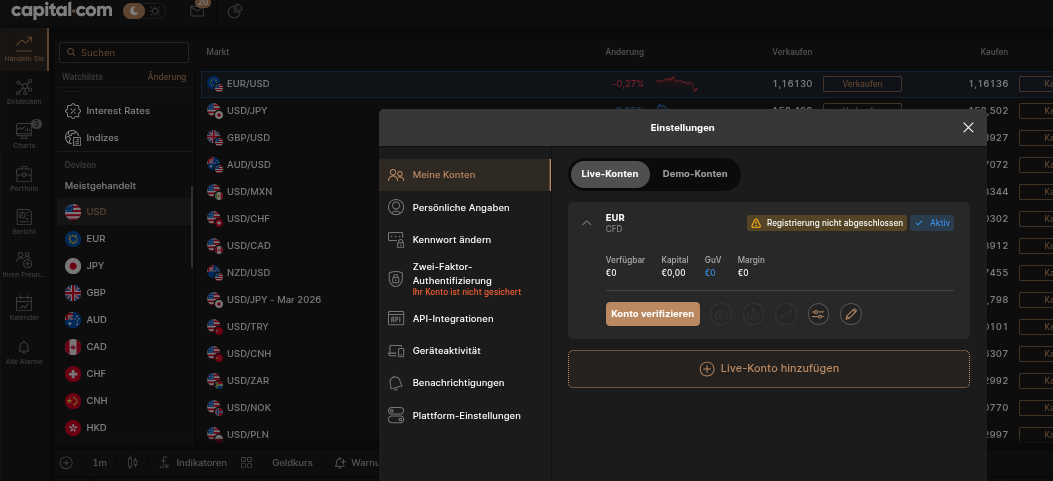The image size is (1053, 481).
Task: Click the Suchen search field
Action: pyautogui.click(x=124, y=52)
